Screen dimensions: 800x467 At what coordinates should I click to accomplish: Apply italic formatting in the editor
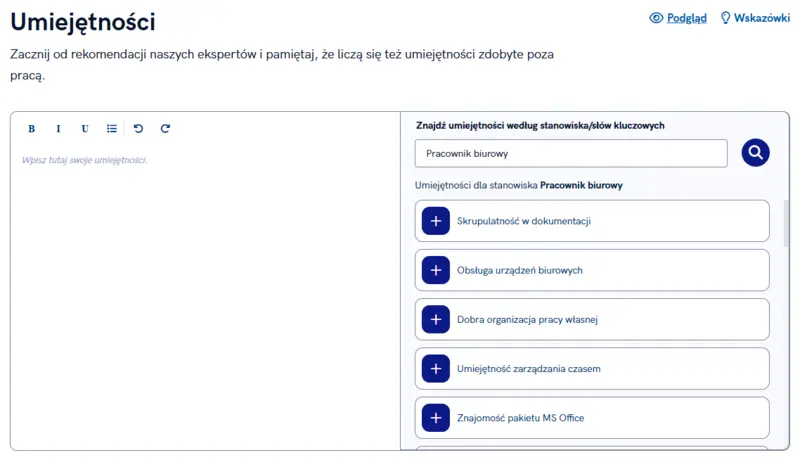coord(58,128)
